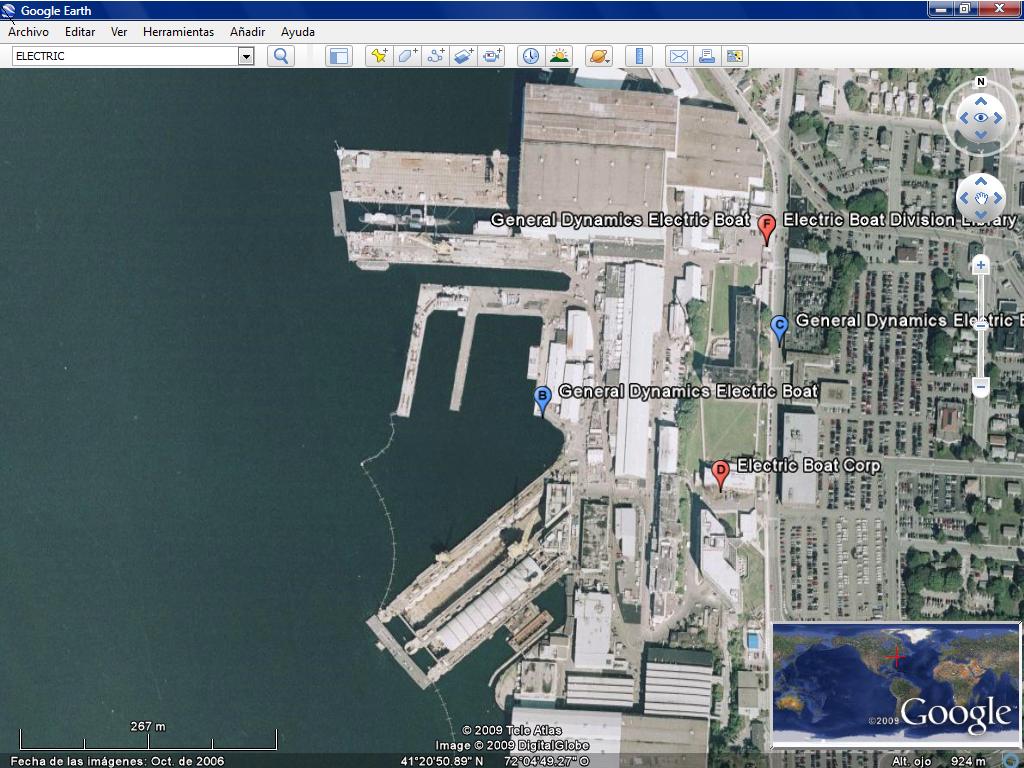The width and height of the screenshot is (1024, 768).
Task: Add a new placemark
Action: [x=379, y=56]
